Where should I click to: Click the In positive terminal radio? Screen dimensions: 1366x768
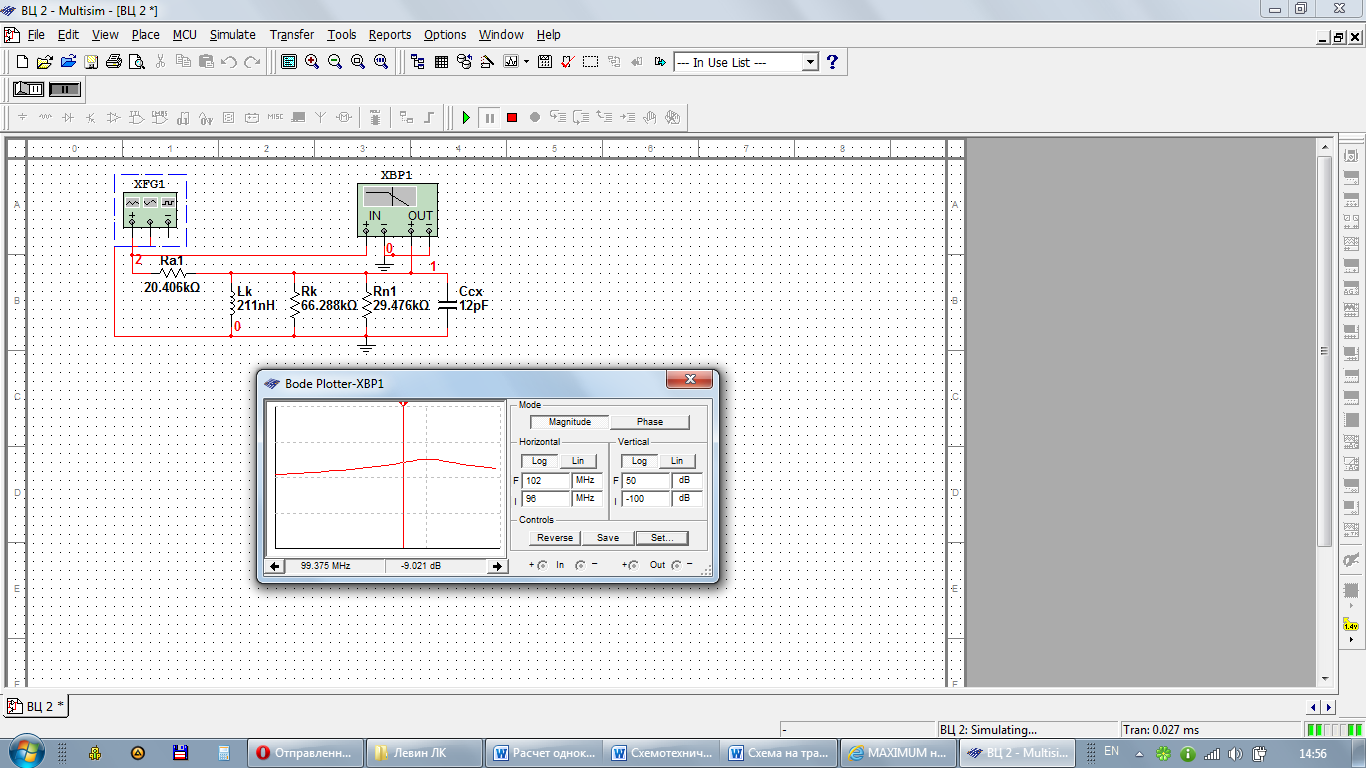pyautogui.click(x=542, y=565)
